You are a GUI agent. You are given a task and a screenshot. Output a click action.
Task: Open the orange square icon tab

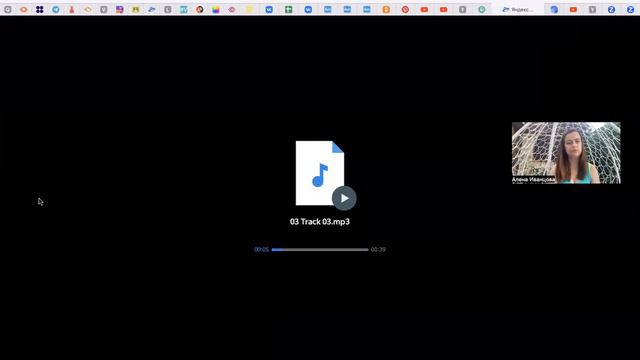(x=386, y=9)
